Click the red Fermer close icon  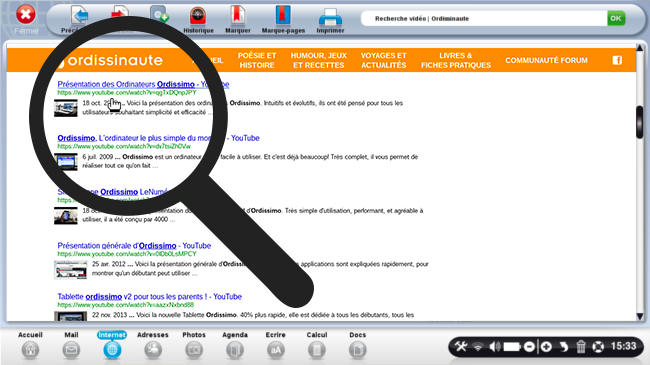[26, 15]
